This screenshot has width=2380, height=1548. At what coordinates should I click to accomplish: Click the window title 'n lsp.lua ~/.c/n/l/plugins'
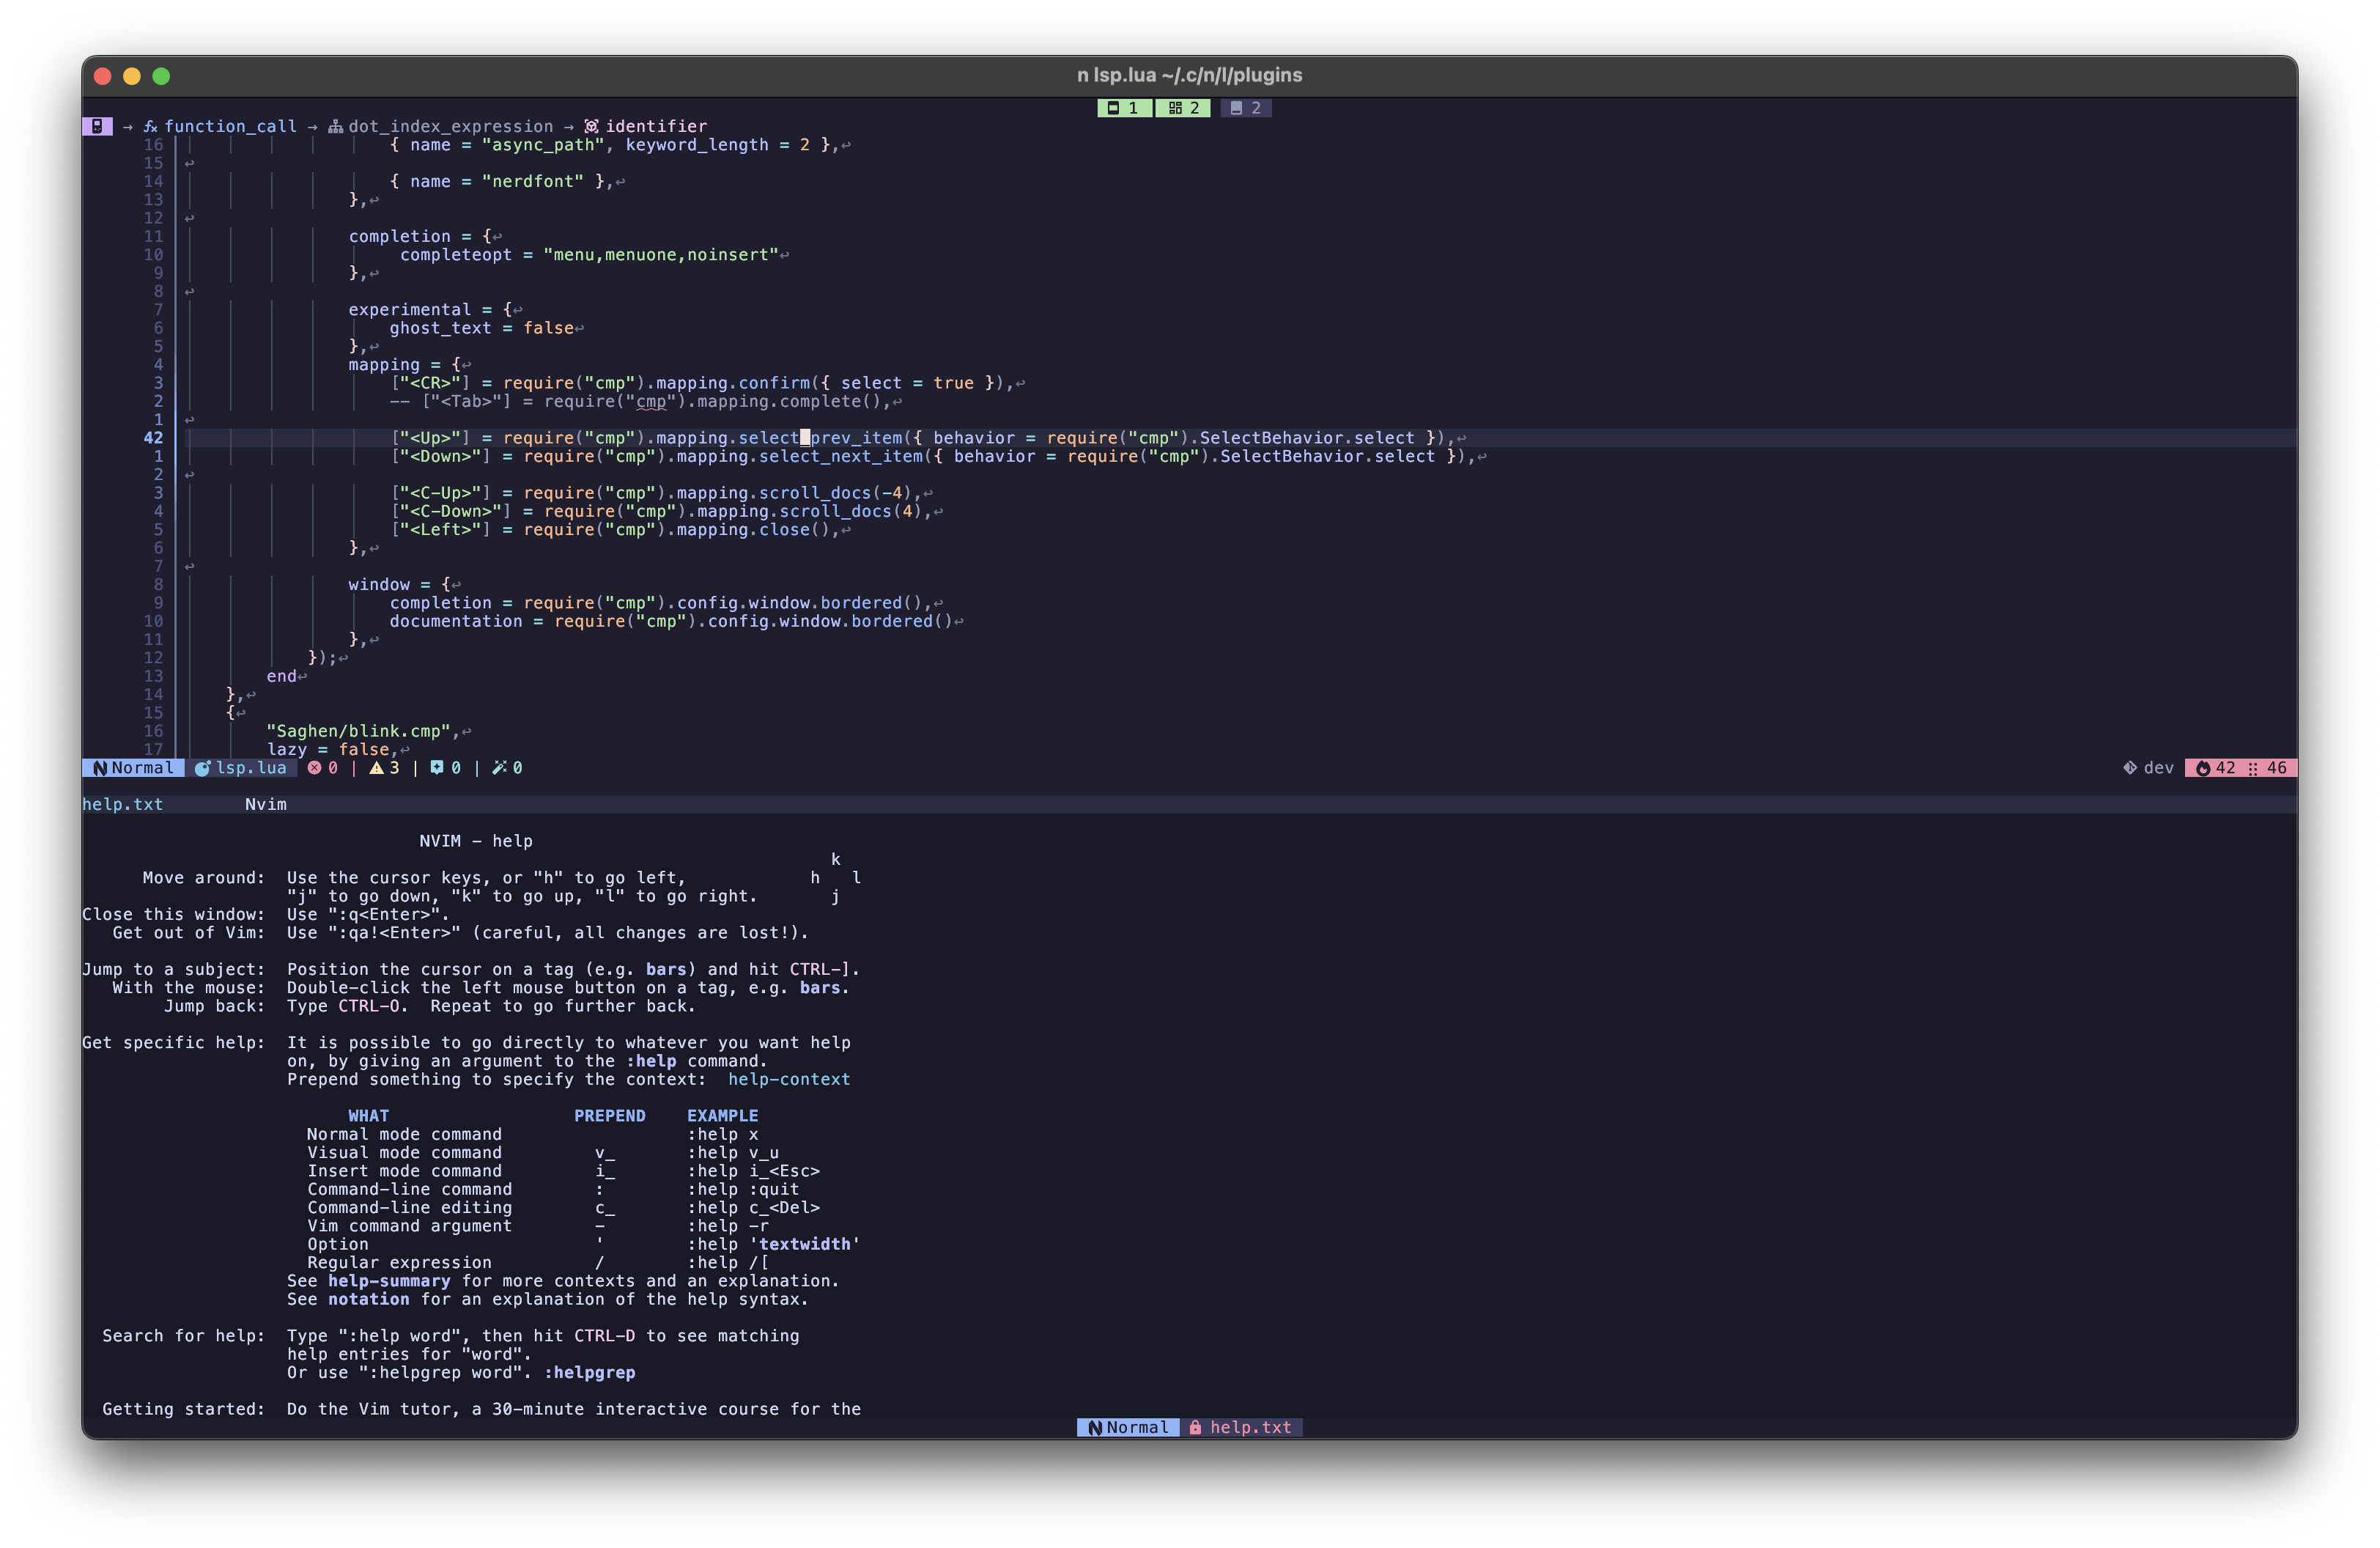coord(1189,75)
